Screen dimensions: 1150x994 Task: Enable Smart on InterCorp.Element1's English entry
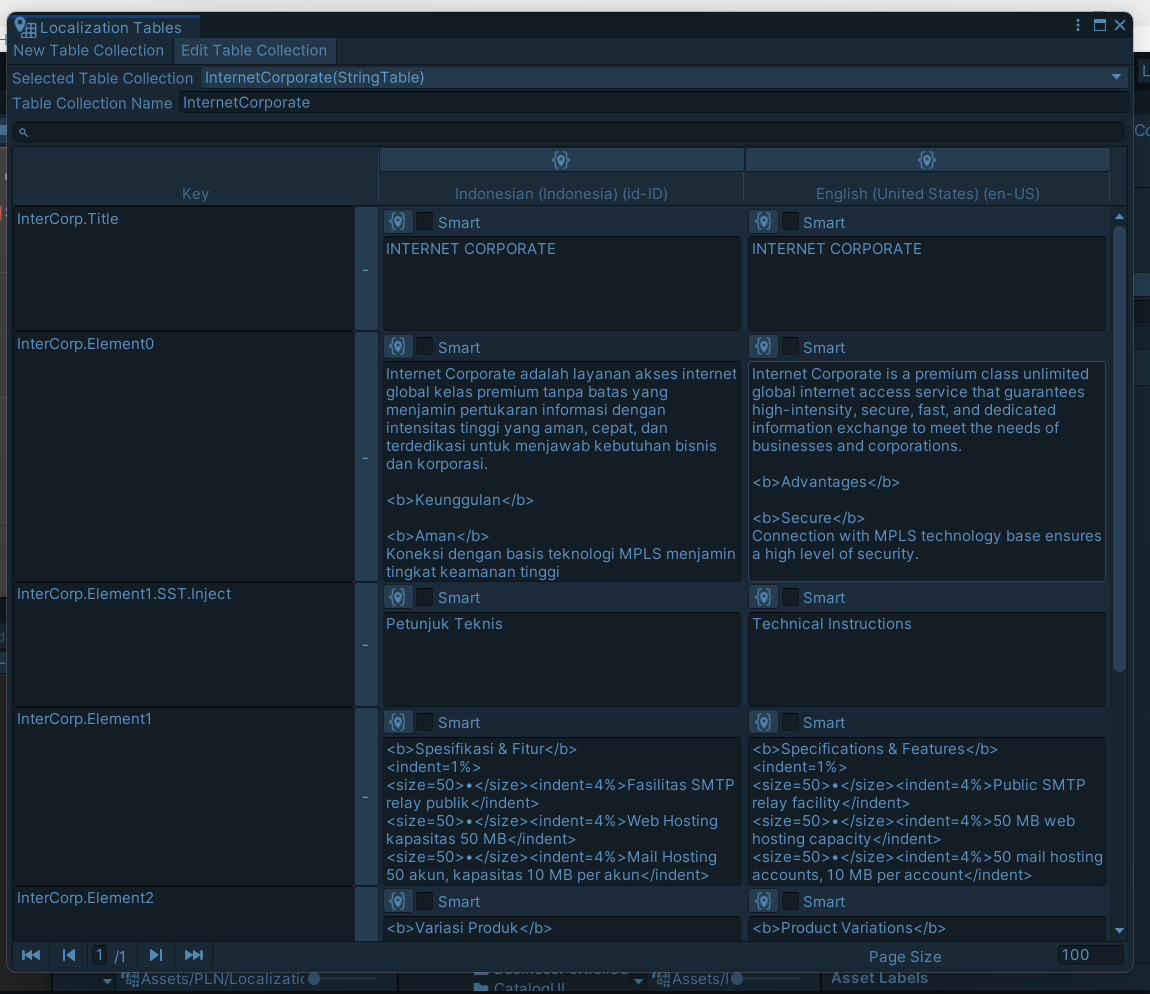[790, 722]
